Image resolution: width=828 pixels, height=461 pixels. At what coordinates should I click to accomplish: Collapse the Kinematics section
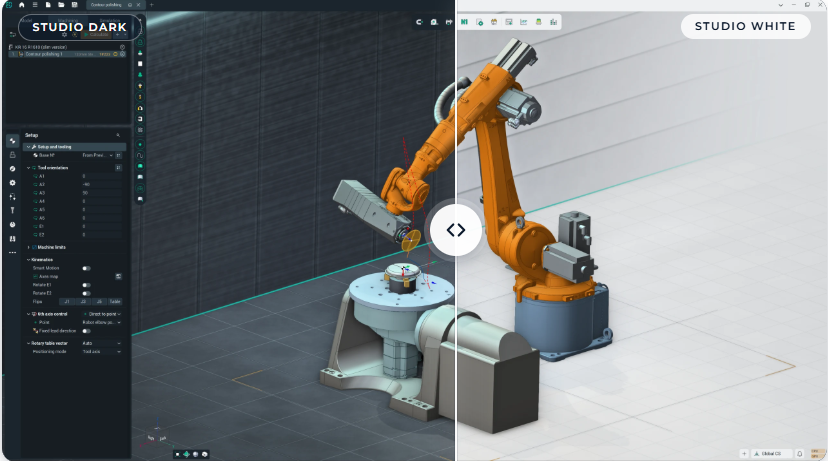[29, 260]
